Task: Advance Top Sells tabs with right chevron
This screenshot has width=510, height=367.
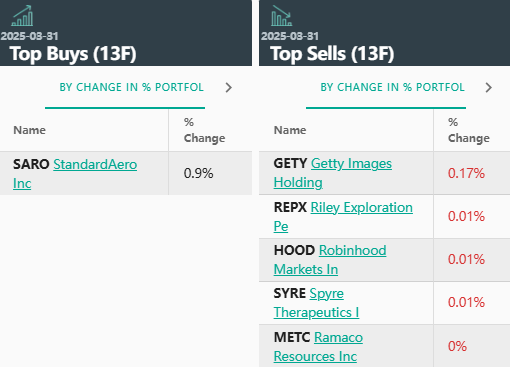Action: click(x=489, y=88)
